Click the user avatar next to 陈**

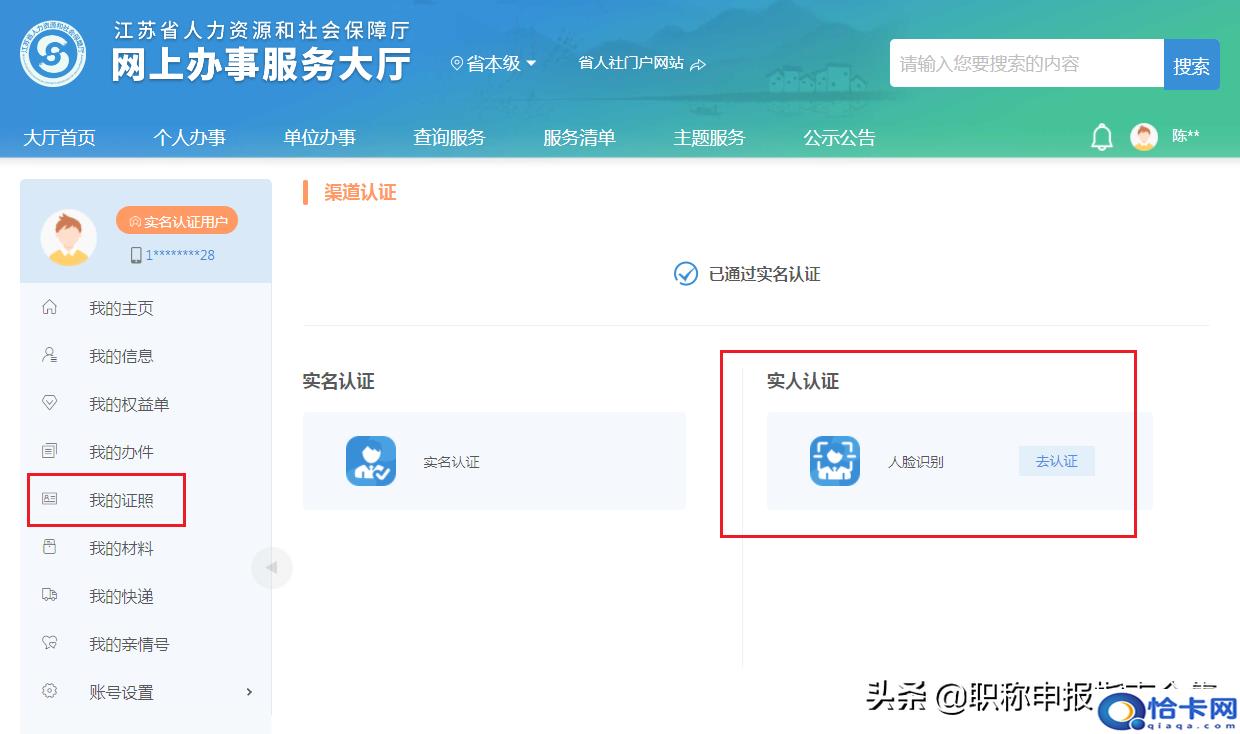click(x=1144, y=137)
